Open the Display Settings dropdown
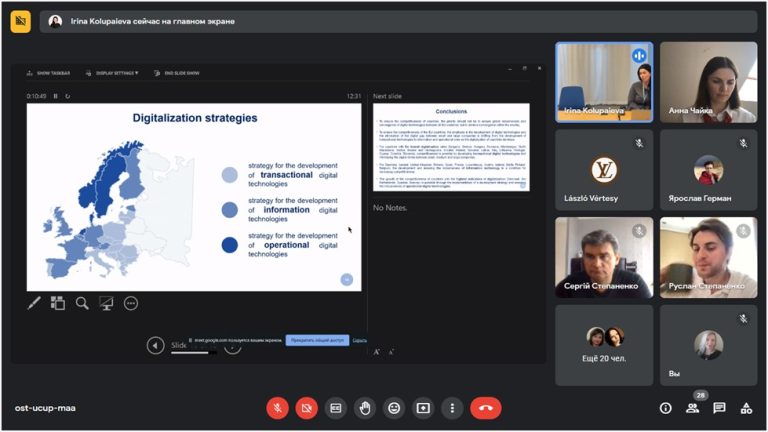The width and height of the screenshot is (768, 432). point(112,73)
